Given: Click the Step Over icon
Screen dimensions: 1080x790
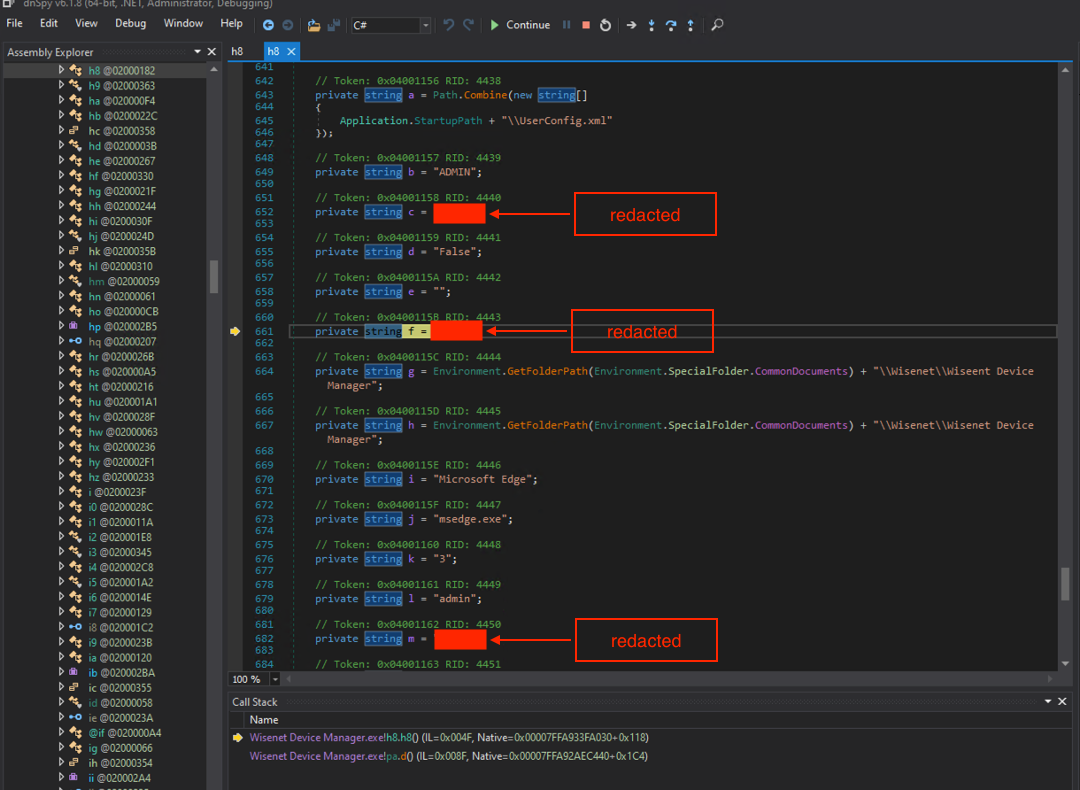Looking at the screenshot, I should [x=671, y=25].
